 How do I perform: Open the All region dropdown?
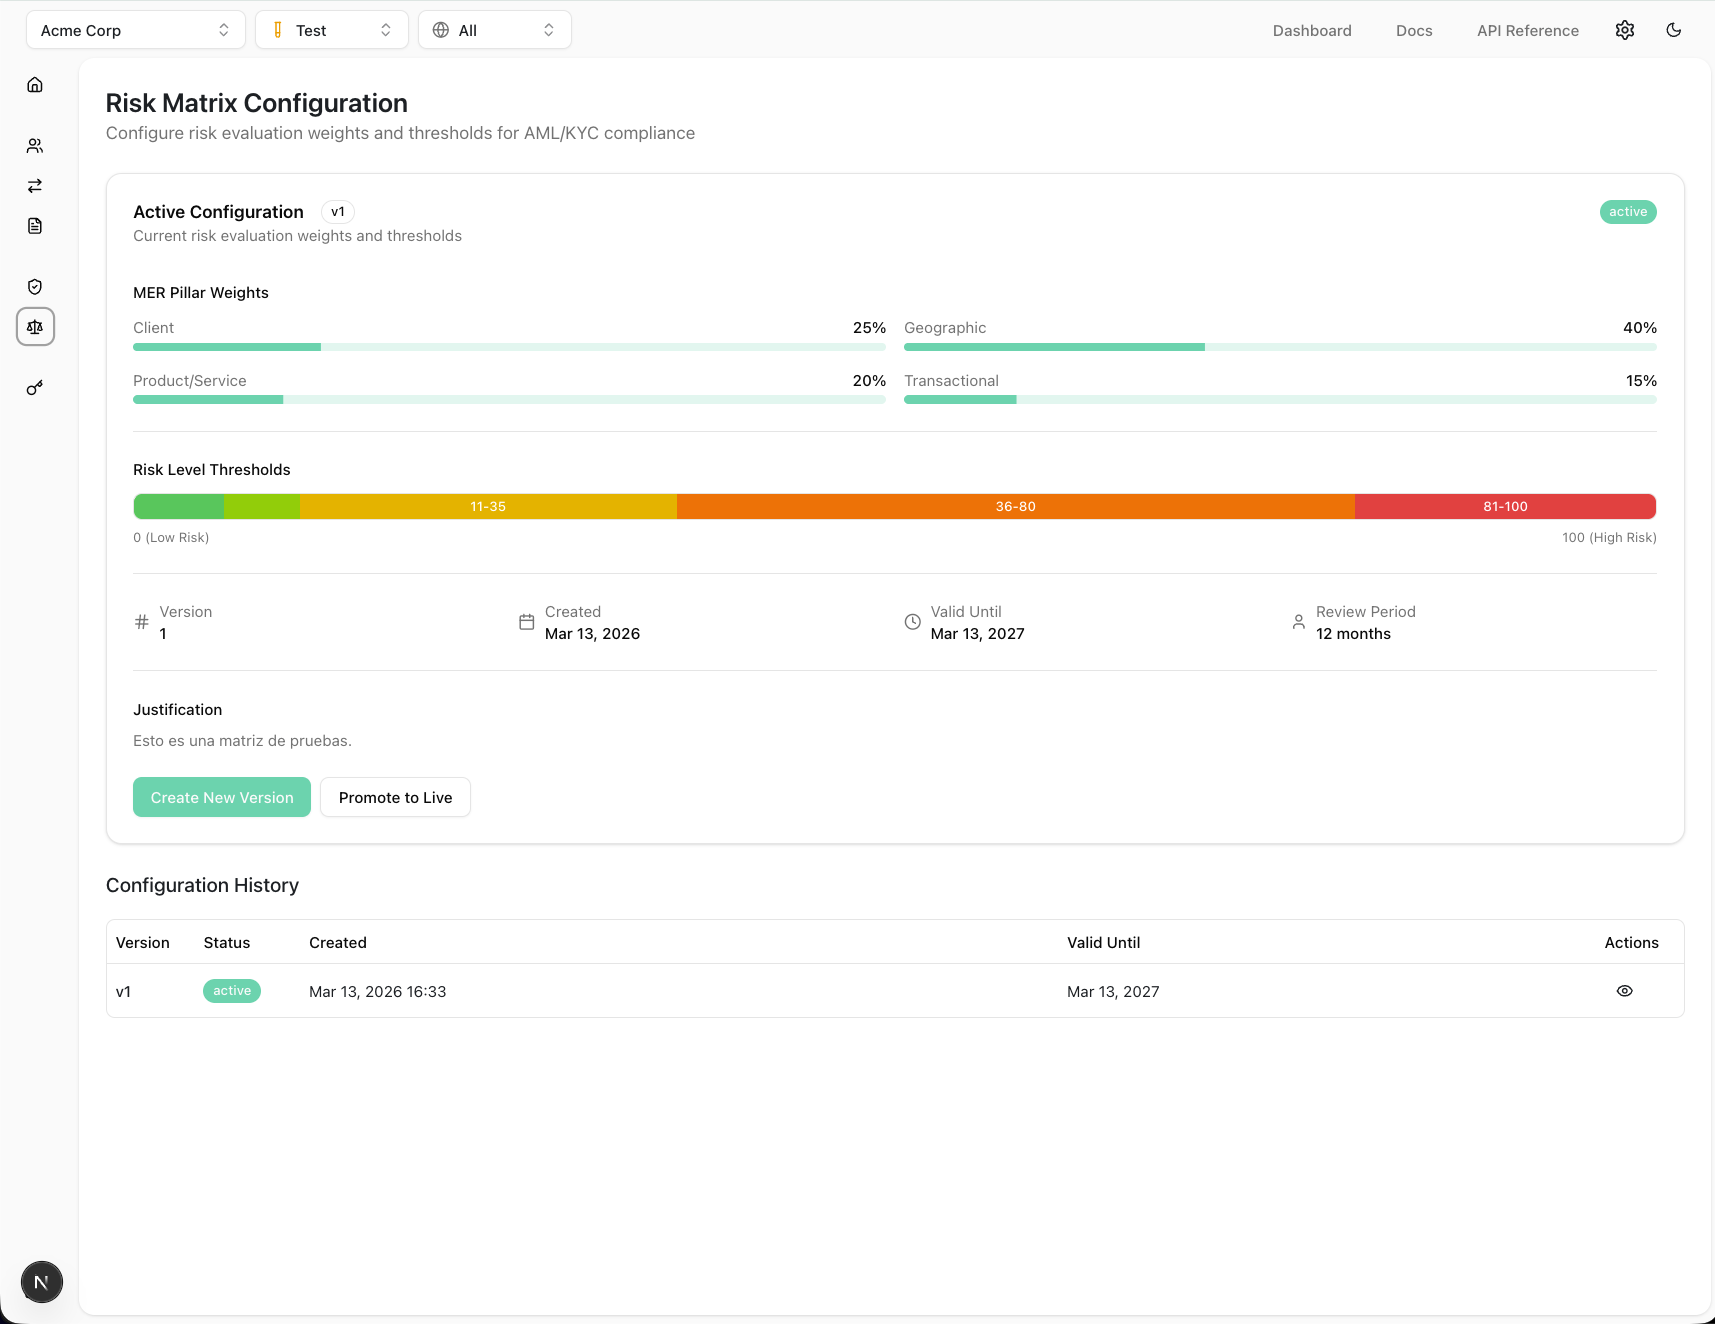[495, 30]
